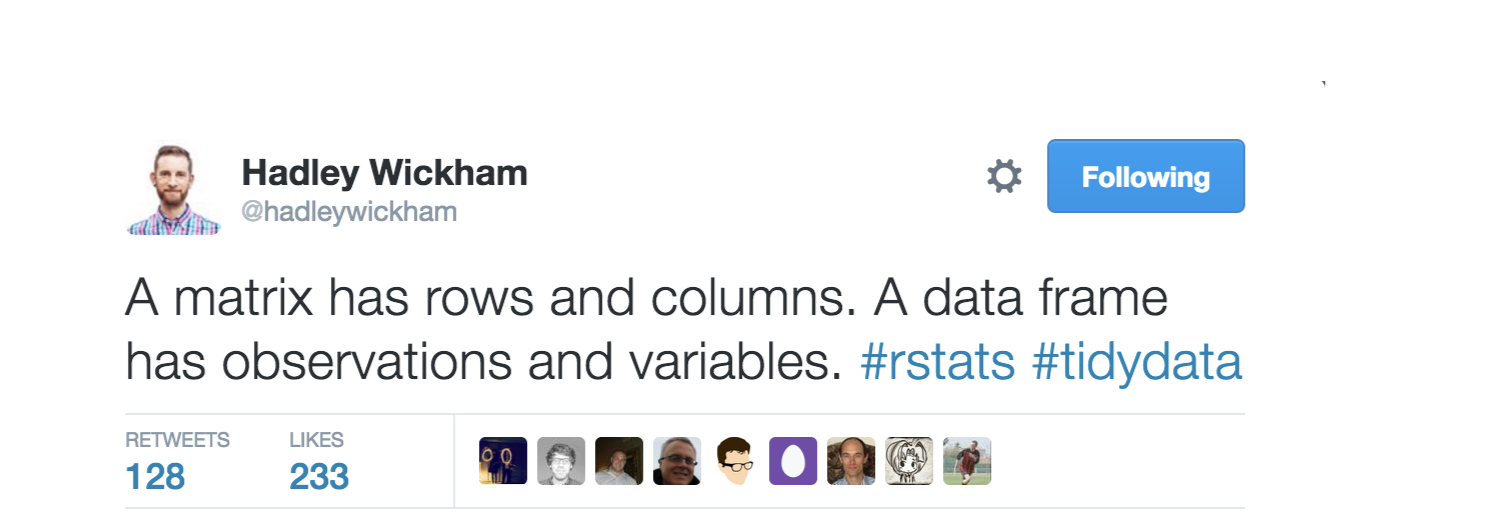Screen dimensions: 1500x530
Task: Click the tweet text about data frames
Action: 684,331
